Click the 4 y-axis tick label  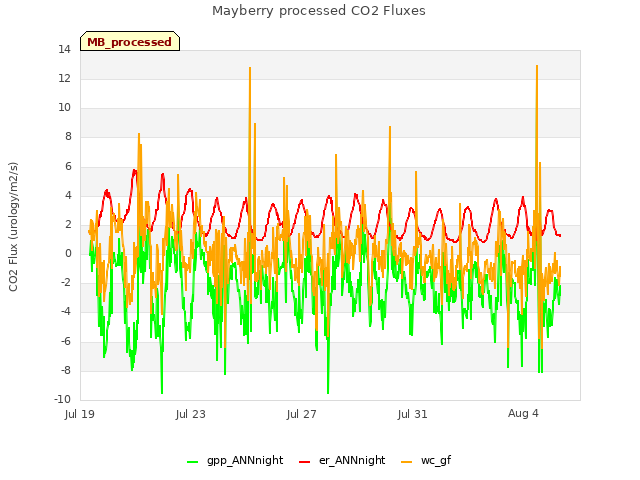click(68, 195)
